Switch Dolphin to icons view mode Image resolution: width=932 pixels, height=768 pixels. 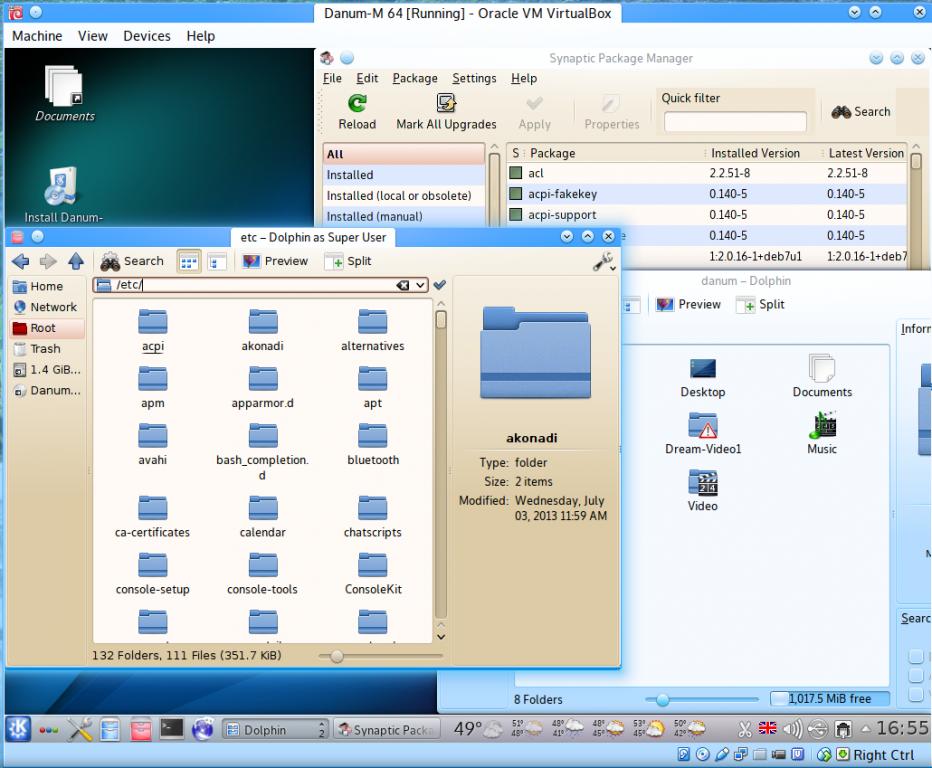(188, 261)
